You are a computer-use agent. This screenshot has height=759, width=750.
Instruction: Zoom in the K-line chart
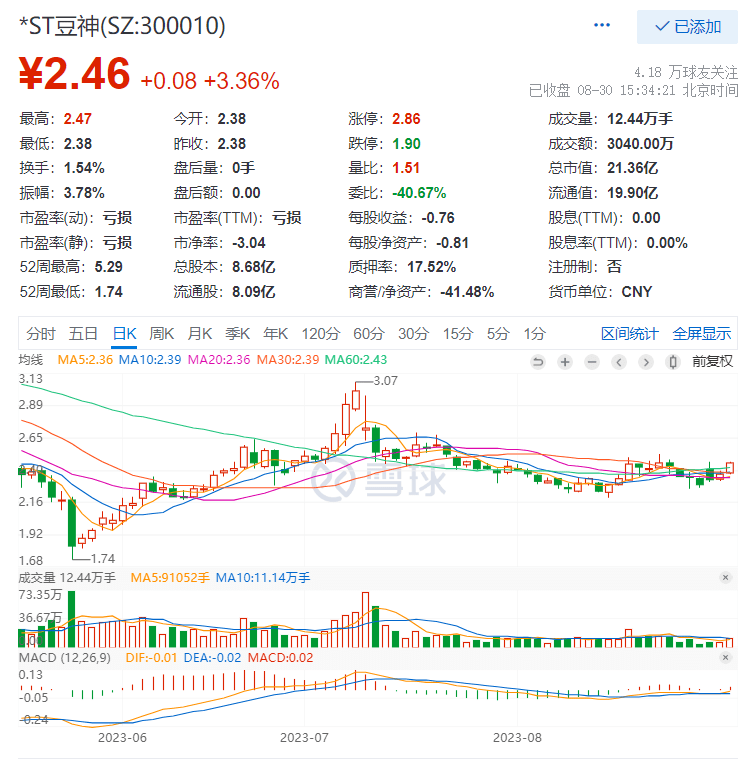566,361
